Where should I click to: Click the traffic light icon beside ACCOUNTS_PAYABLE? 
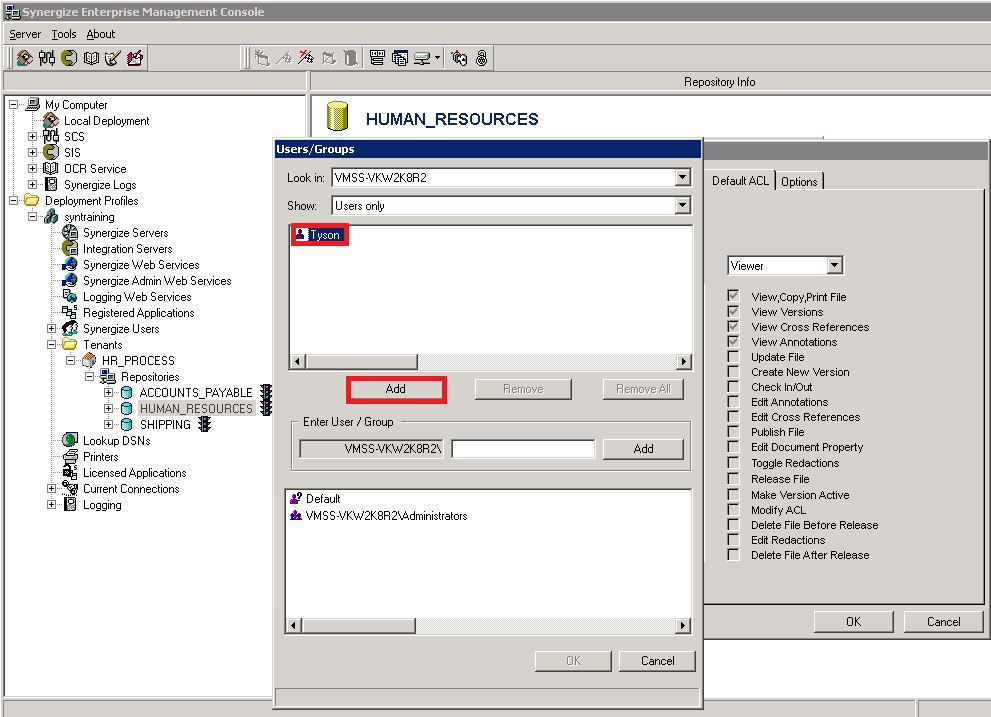(x=266, y=392)
